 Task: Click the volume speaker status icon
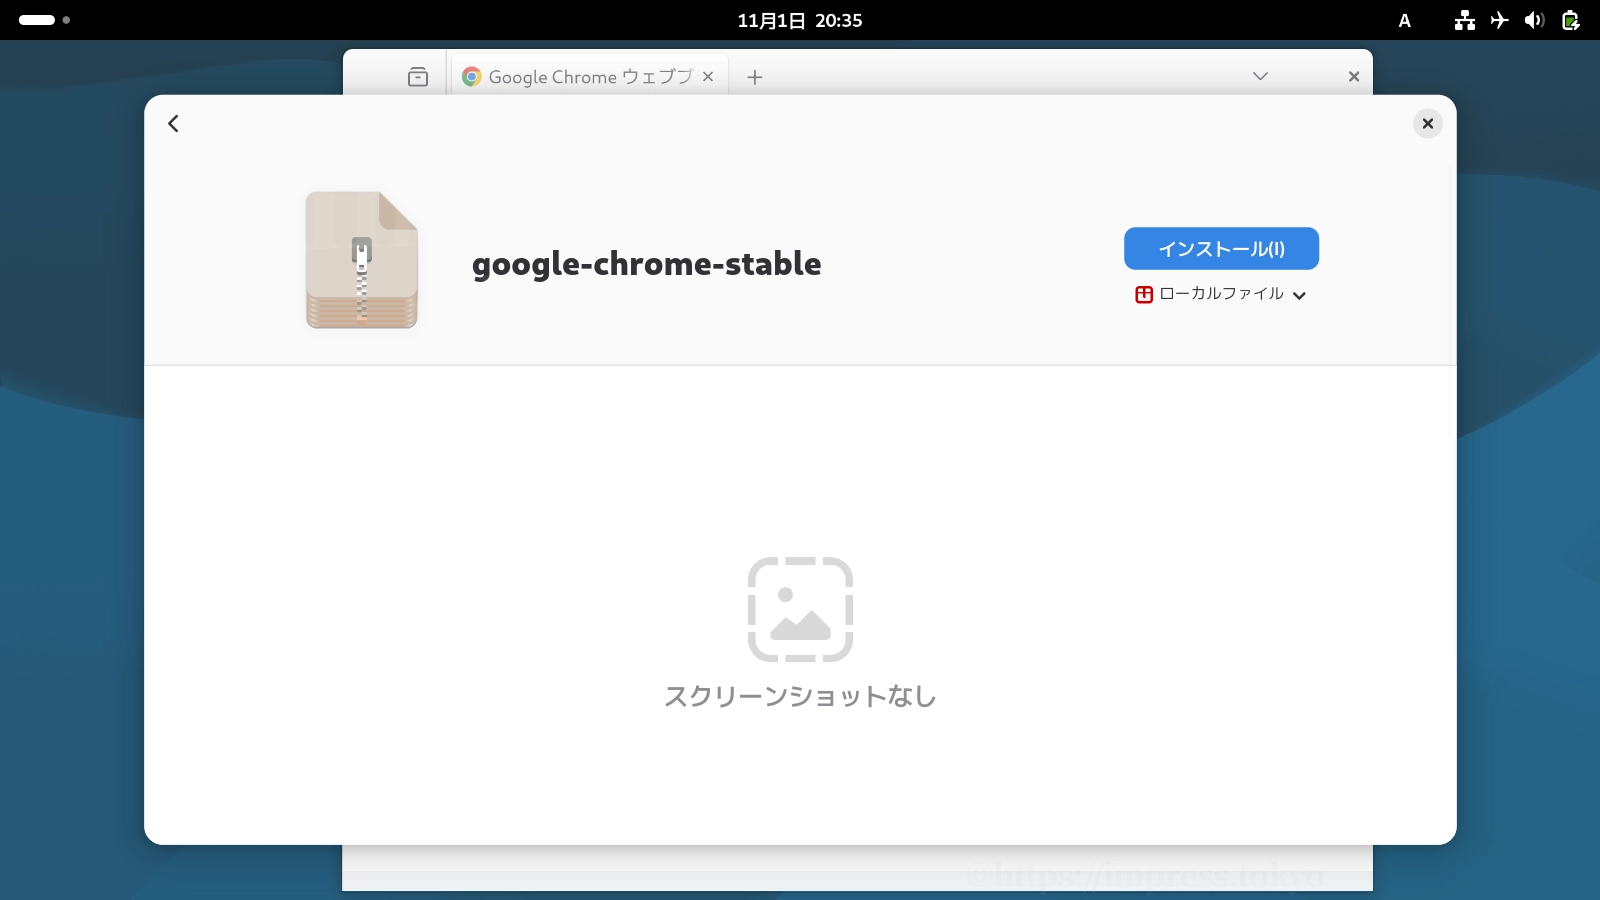point(1535,20)
